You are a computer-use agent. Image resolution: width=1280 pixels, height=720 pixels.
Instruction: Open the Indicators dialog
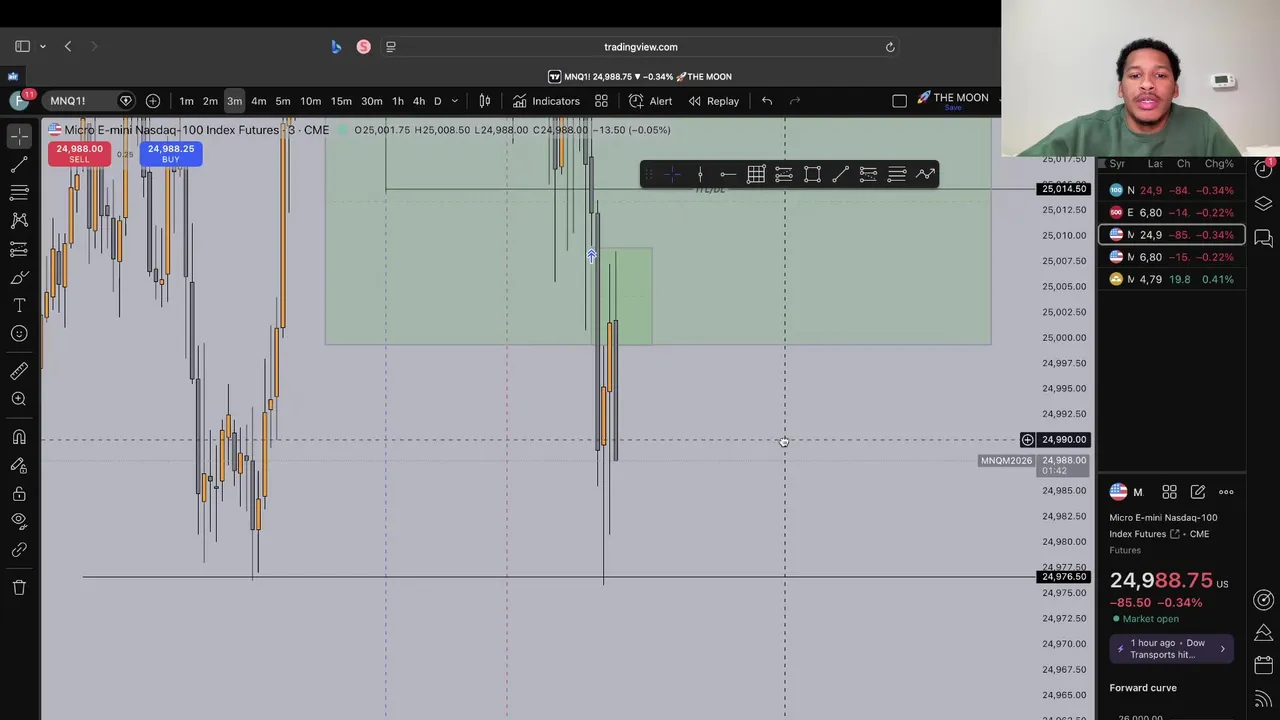[x=546, y=101]
